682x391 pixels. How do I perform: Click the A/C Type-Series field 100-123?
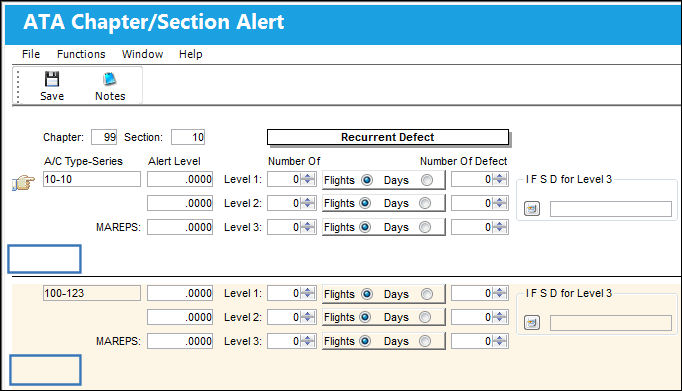point(92,293)
